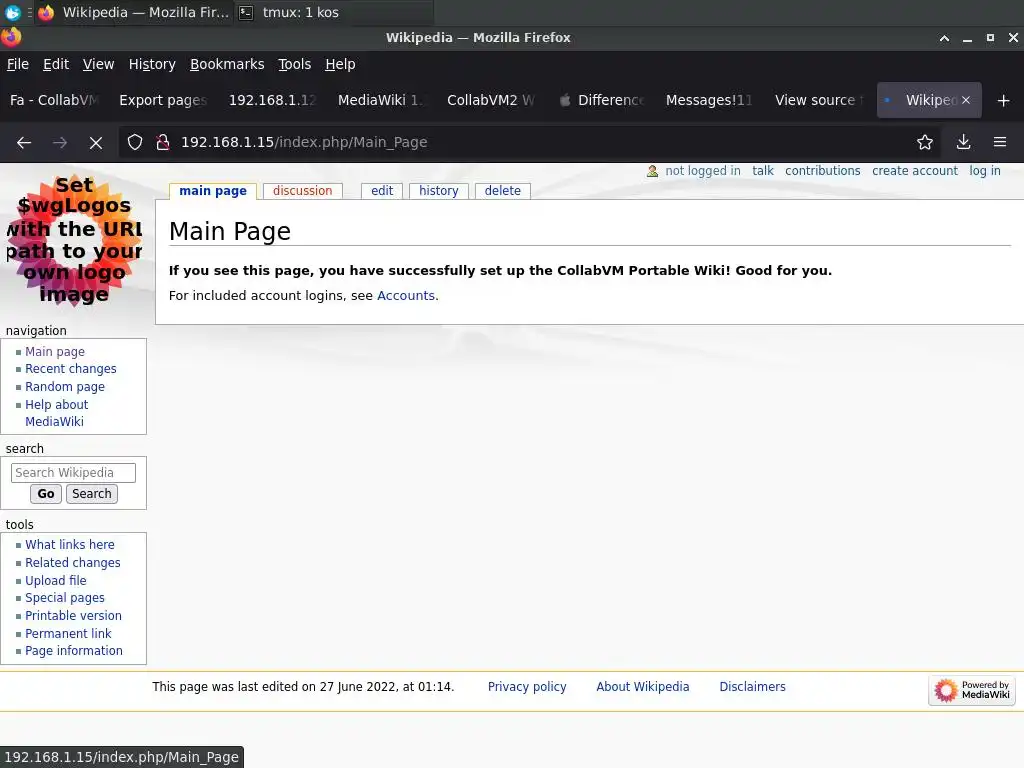Switch to the Fa - CollabVM tab

[55, 100]
